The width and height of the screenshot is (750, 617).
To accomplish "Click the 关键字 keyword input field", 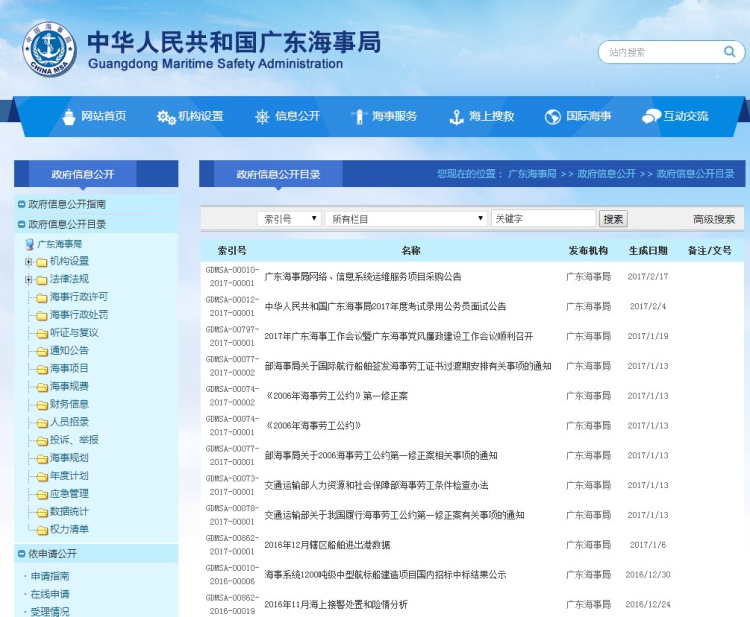I will point(542,219).
